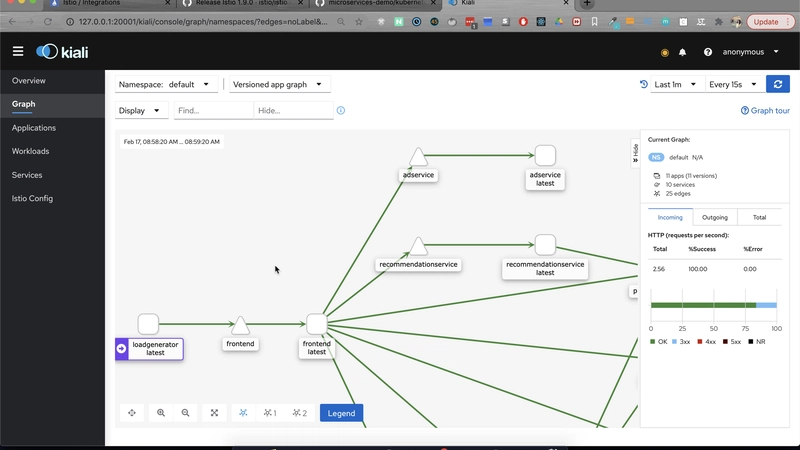Switch to the Outgoing tab
This screenshot has width=800, height=450.
click(x=714, y=217)
